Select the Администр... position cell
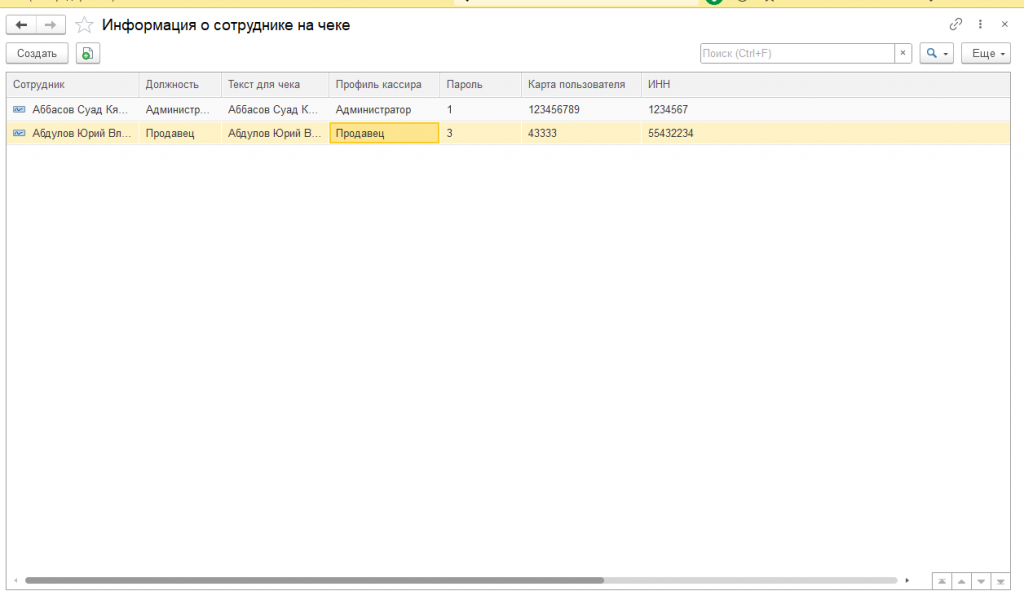 (x=180, y=110)
